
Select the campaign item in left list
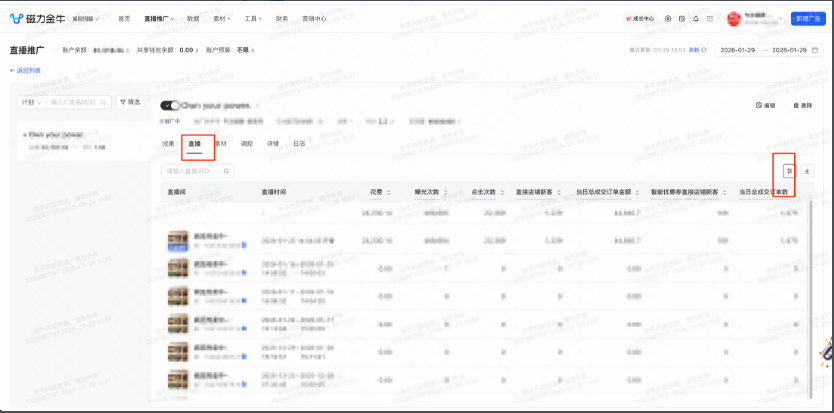click(x=84, y=141)
